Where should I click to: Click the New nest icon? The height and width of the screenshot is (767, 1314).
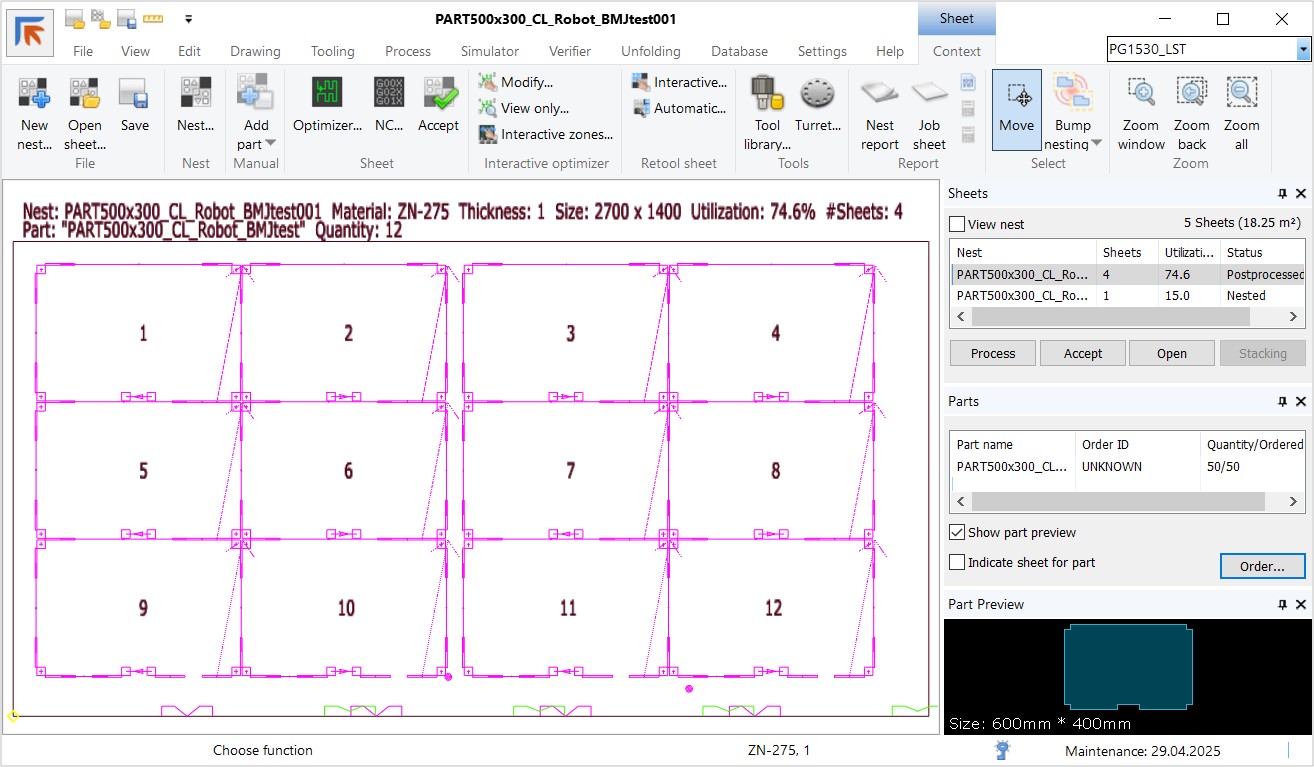pos(34,95)
